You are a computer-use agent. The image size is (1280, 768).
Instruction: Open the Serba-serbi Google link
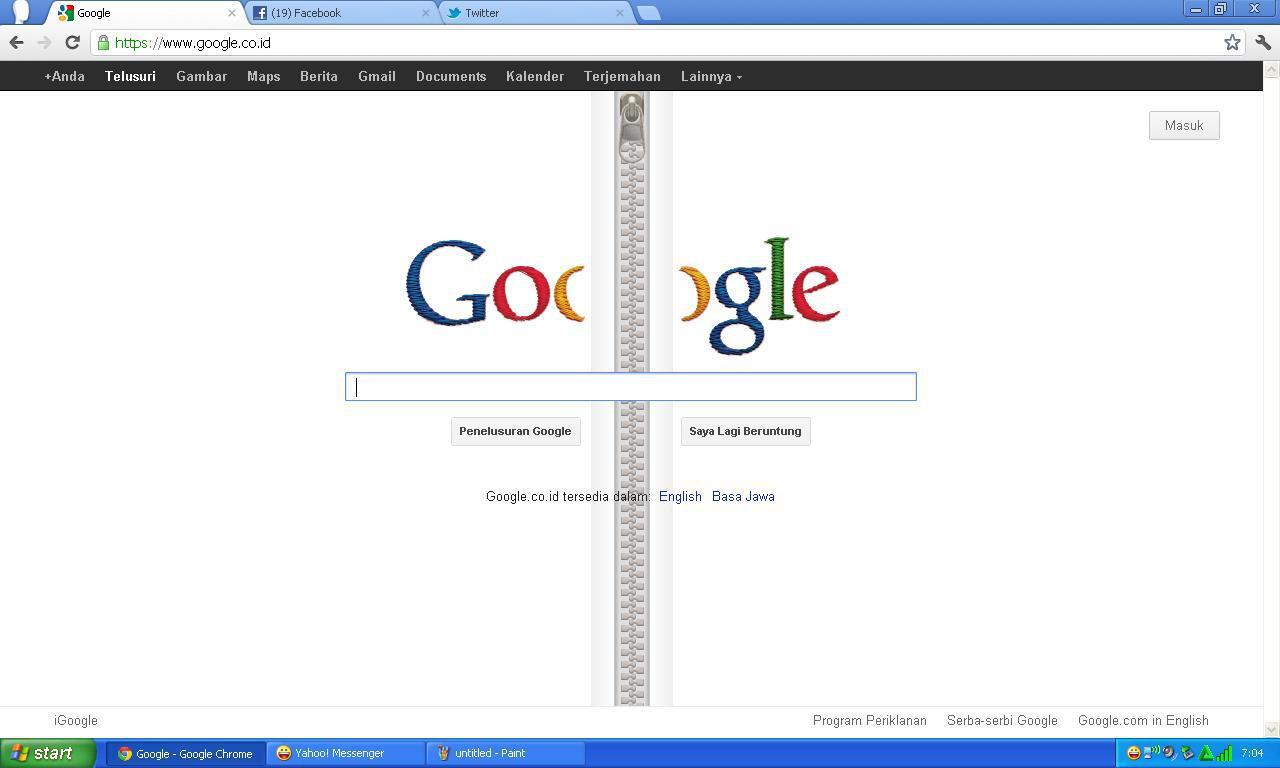pos(1002,720)
